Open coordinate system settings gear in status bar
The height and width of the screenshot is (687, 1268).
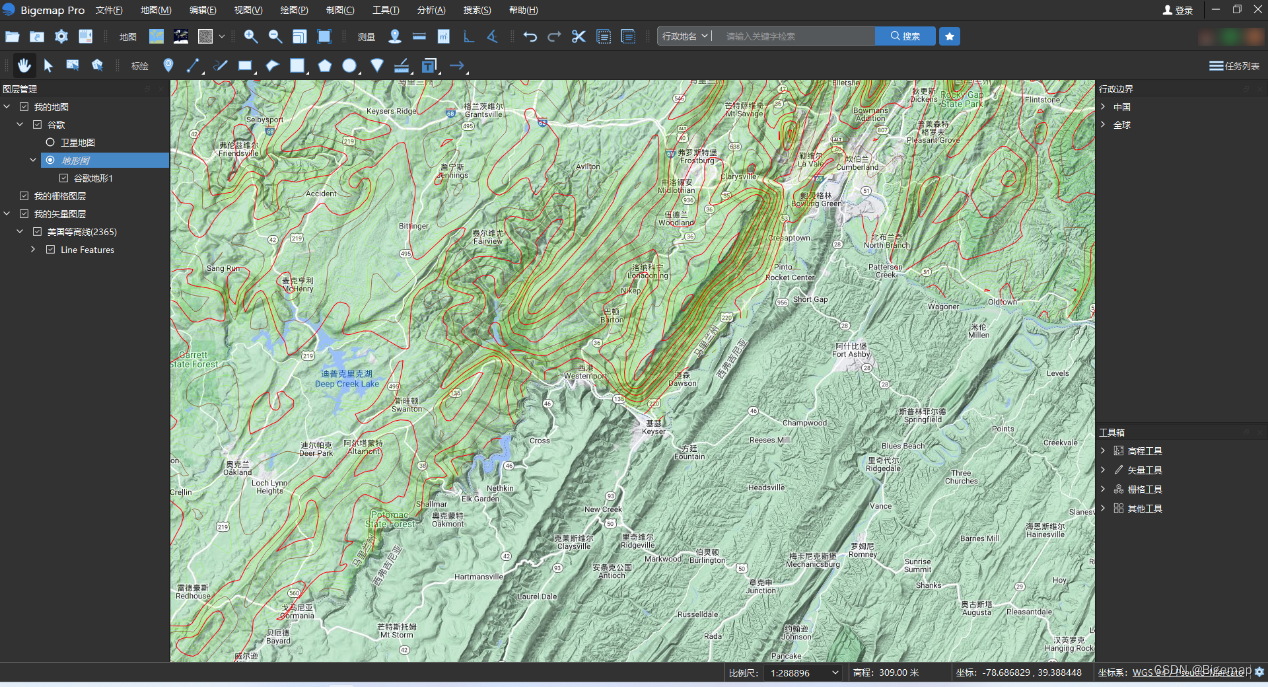[x=1259, y=672]
